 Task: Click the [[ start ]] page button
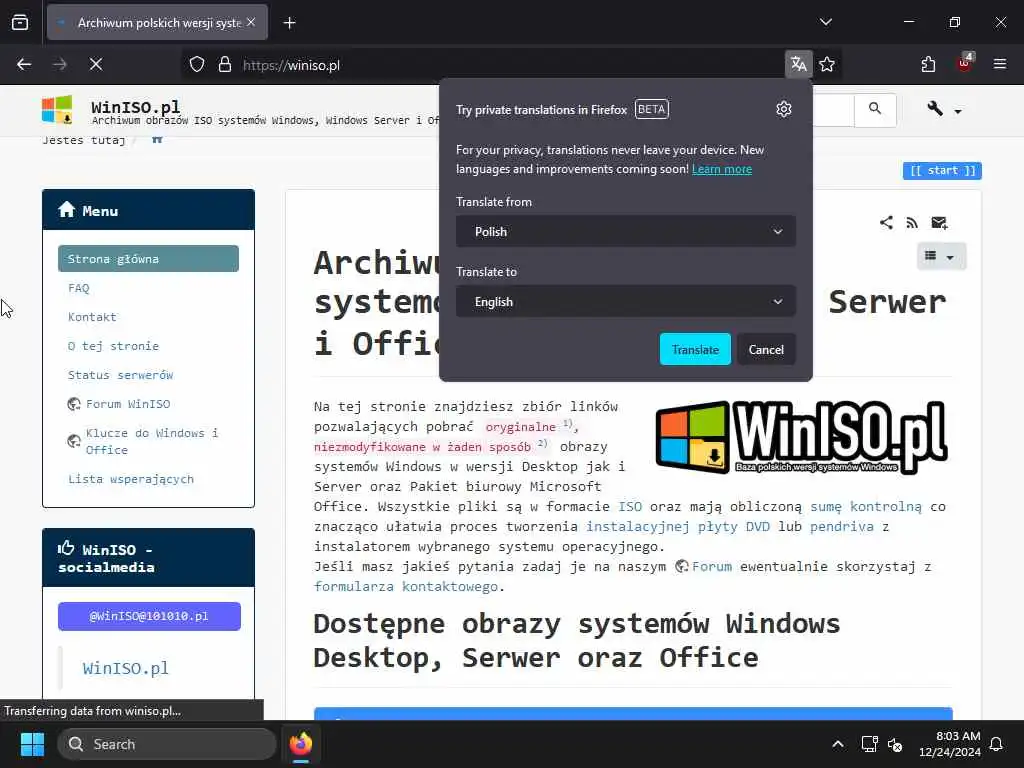click(942, 170)
